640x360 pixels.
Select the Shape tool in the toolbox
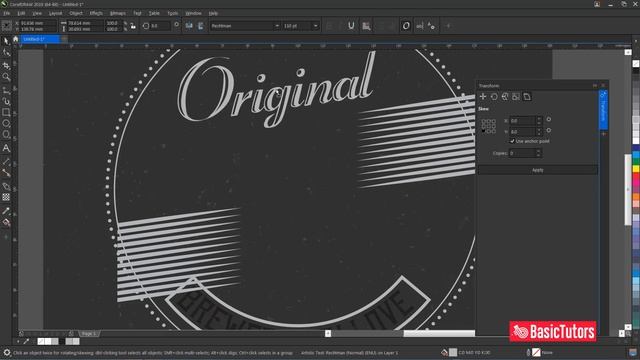coord(6,53)
